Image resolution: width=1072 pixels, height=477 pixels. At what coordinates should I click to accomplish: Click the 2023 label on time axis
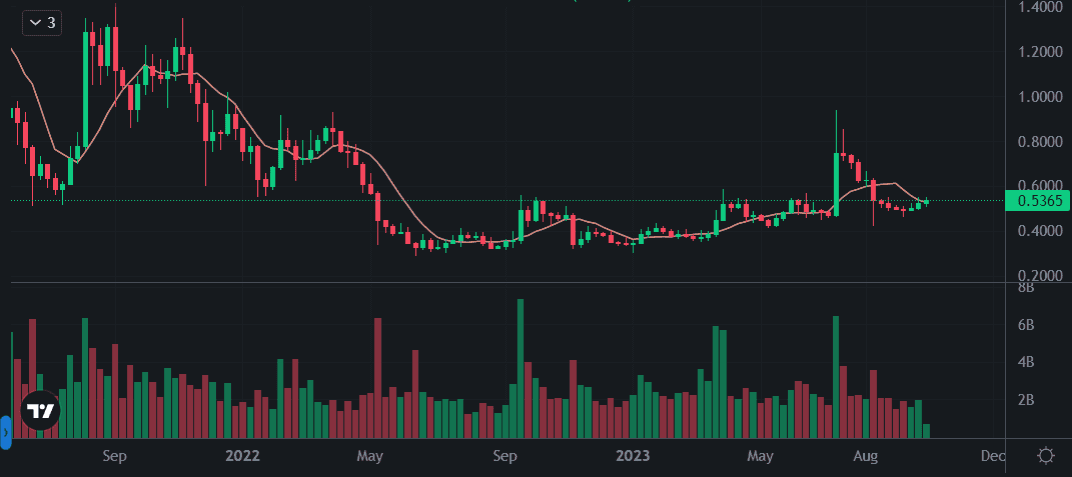pos(633,456)
